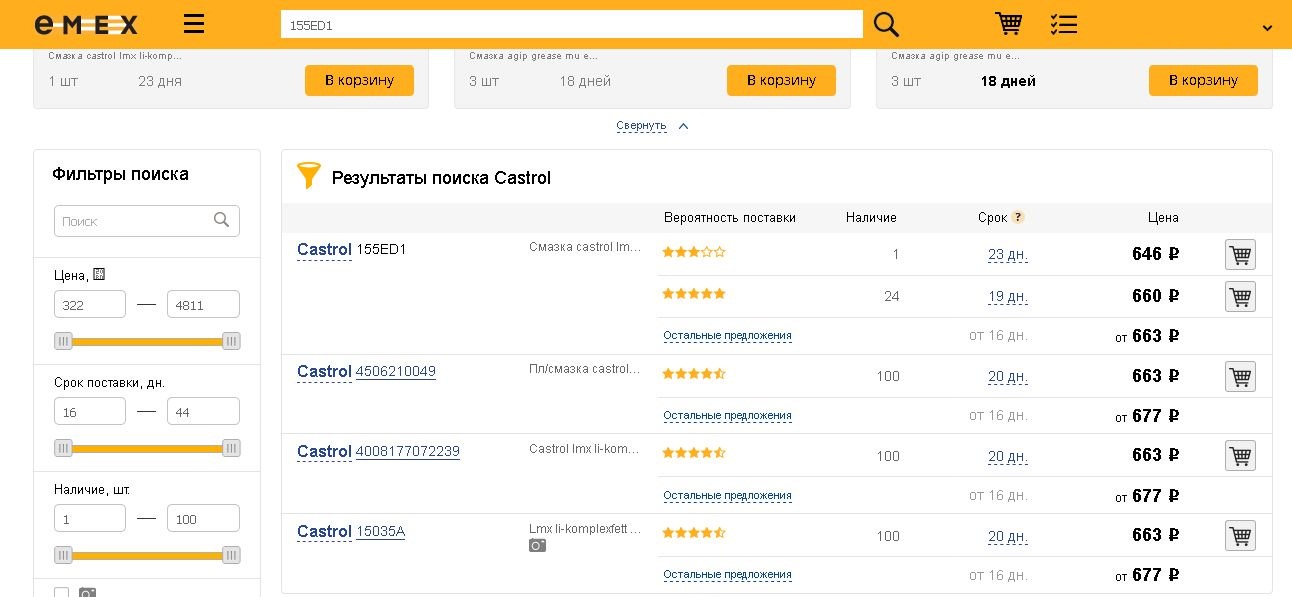Click the cart icon in the 4506210049 row
The height and width of the screenshot is (597, 1292).
(x=1240, y=376)
